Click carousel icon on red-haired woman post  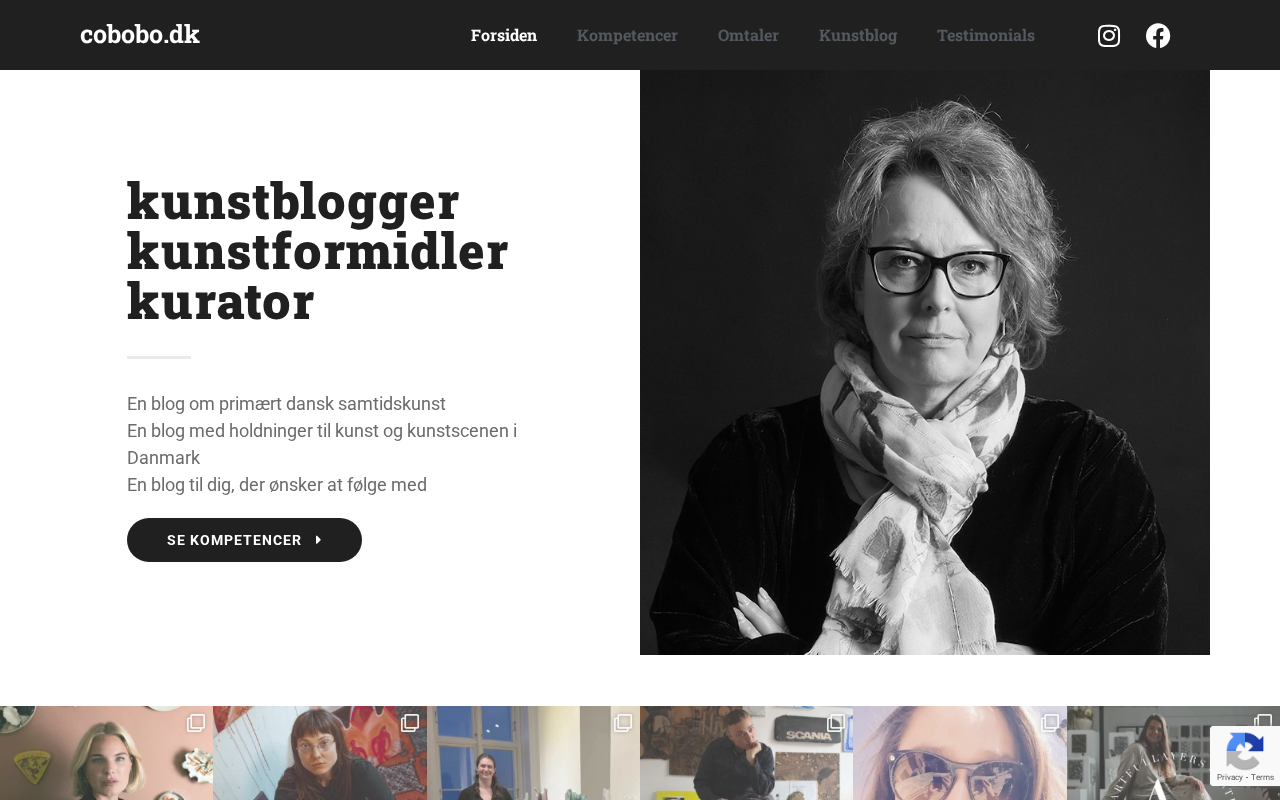410,723
